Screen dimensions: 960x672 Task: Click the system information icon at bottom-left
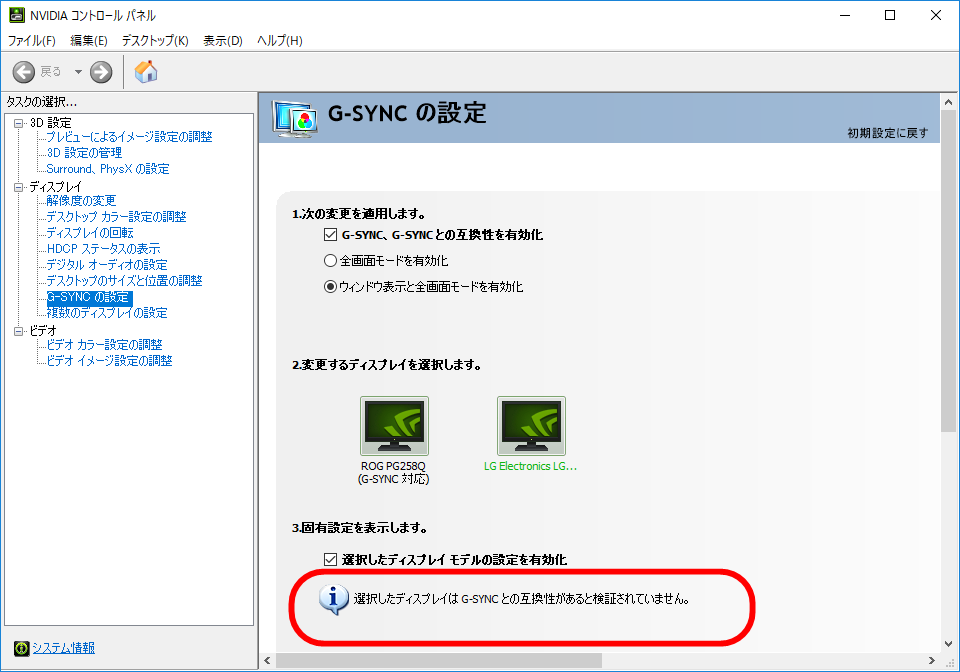pyautogui.click(x=21, y=648)
